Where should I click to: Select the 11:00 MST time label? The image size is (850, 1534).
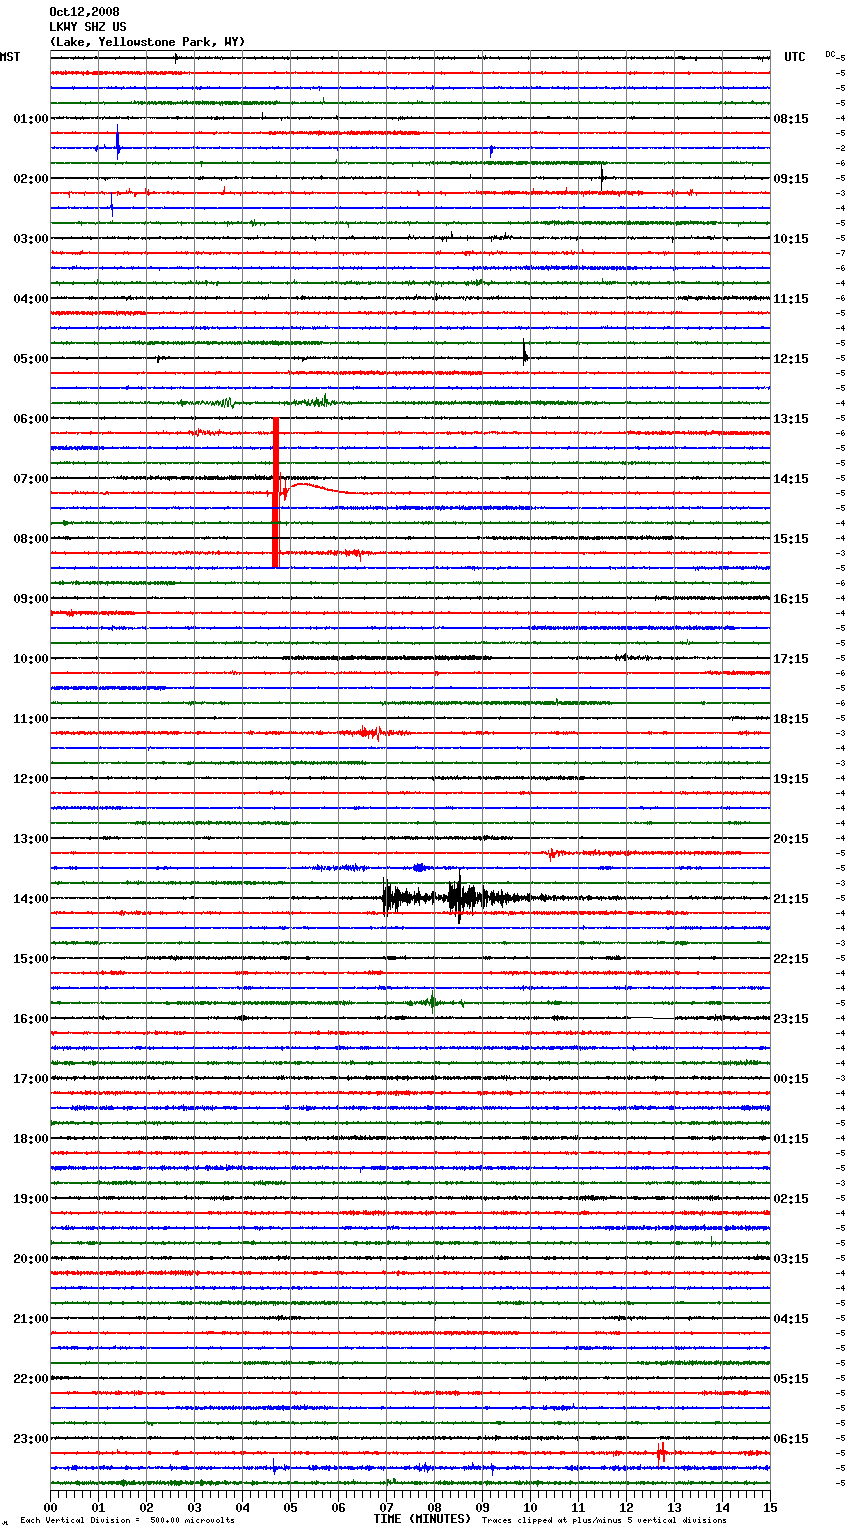coord(31,719)
